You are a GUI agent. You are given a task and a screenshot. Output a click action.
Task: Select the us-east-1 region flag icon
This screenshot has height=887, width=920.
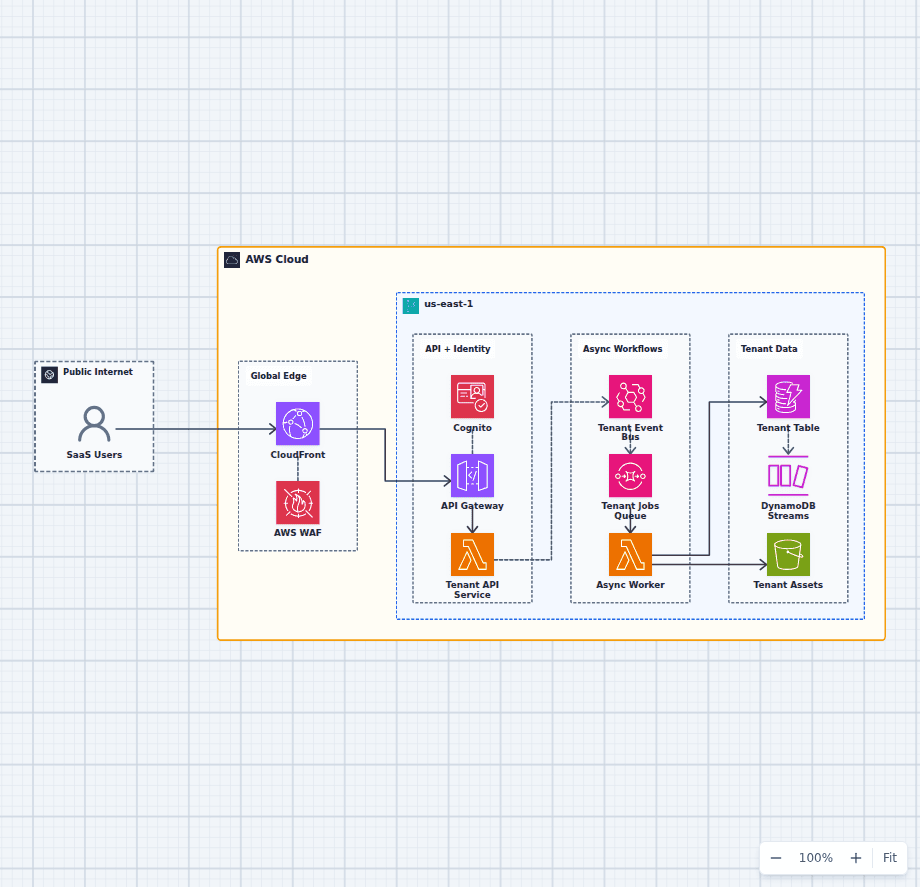point(411,306)
